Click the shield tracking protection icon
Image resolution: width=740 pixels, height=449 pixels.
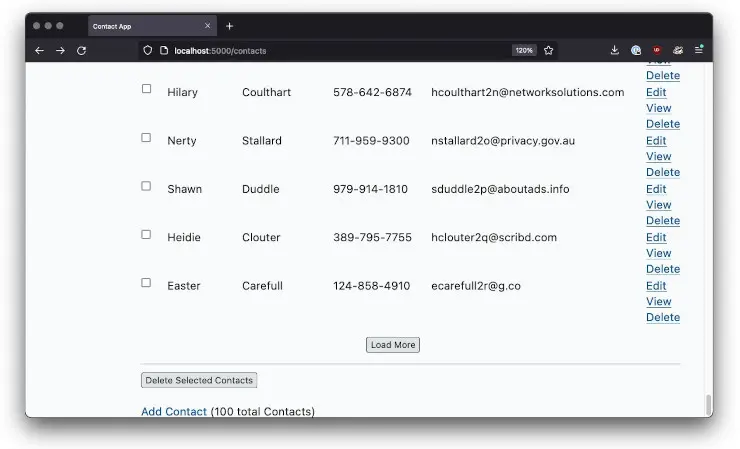[x=148, y=50]
